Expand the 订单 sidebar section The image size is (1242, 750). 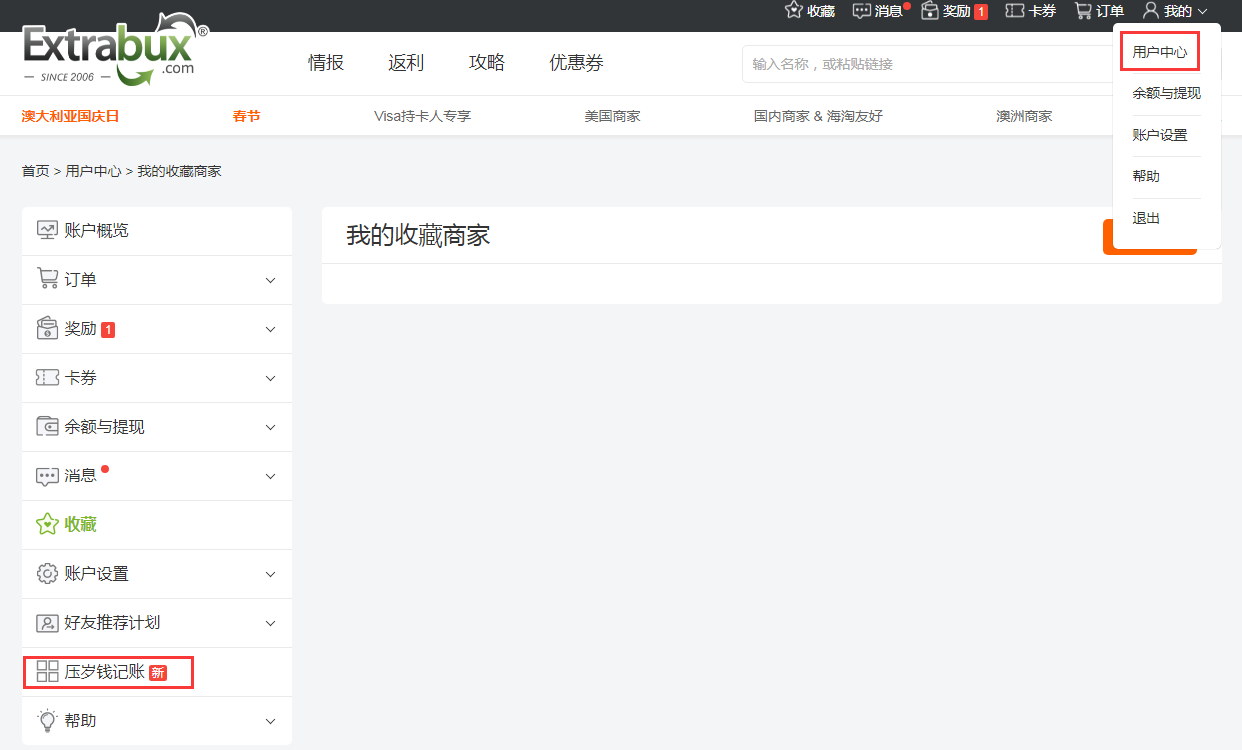click(x=269, y=280)
